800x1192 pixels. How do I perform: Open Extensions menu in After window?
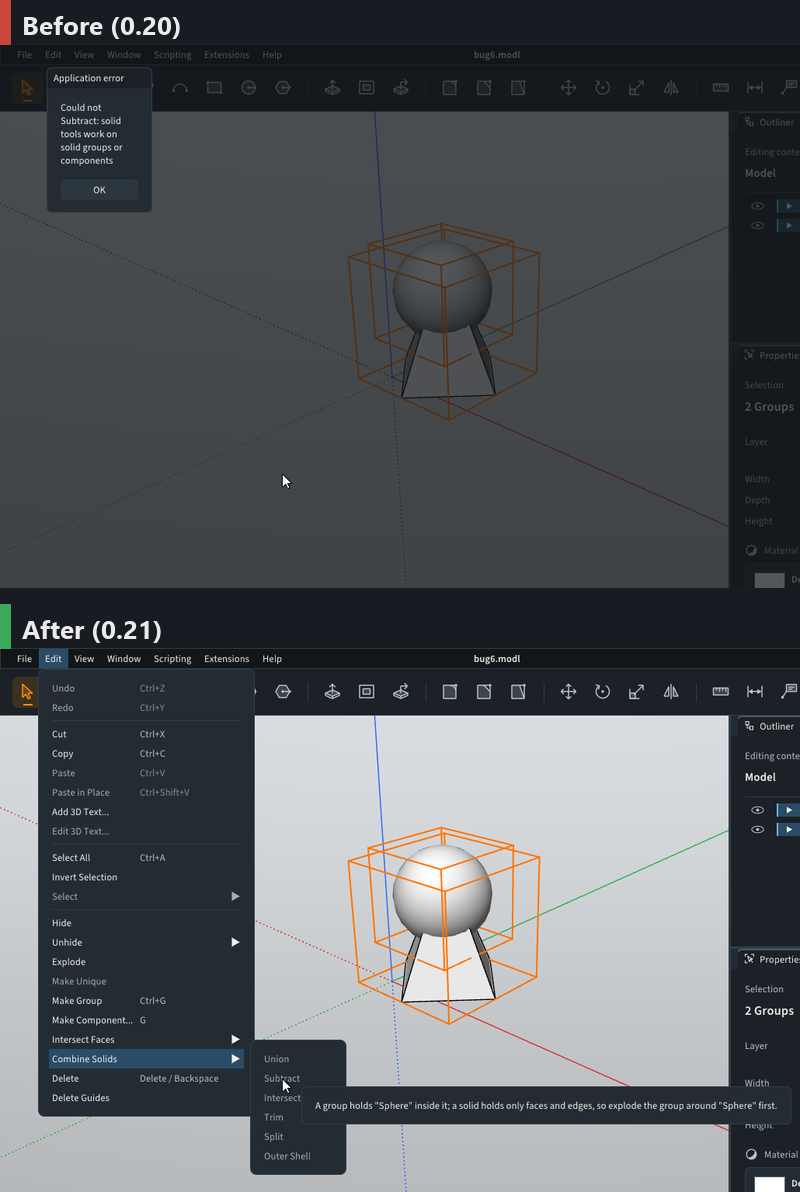pos(227,659)
